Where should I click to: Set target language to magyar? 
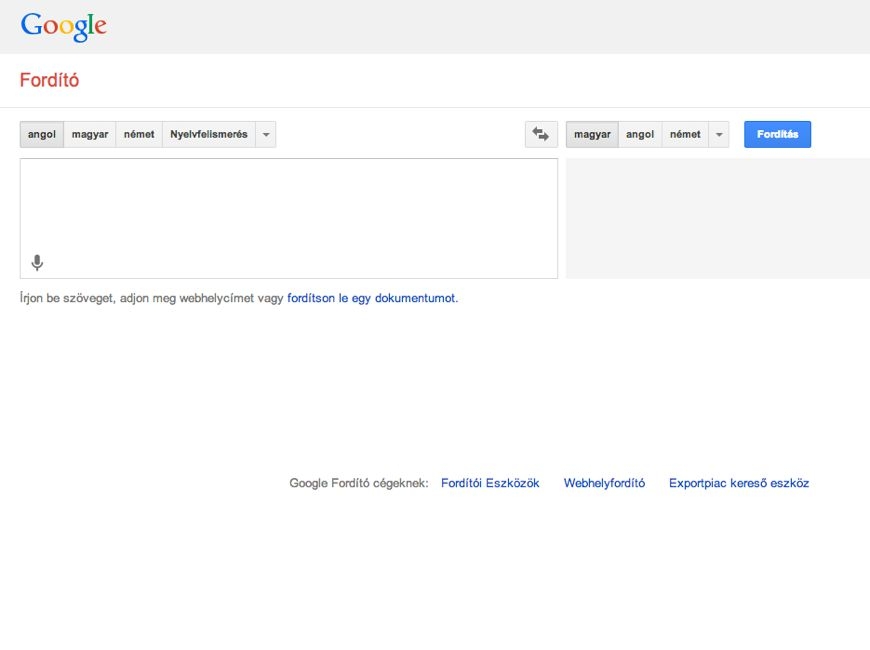click(x=592, y=134)
